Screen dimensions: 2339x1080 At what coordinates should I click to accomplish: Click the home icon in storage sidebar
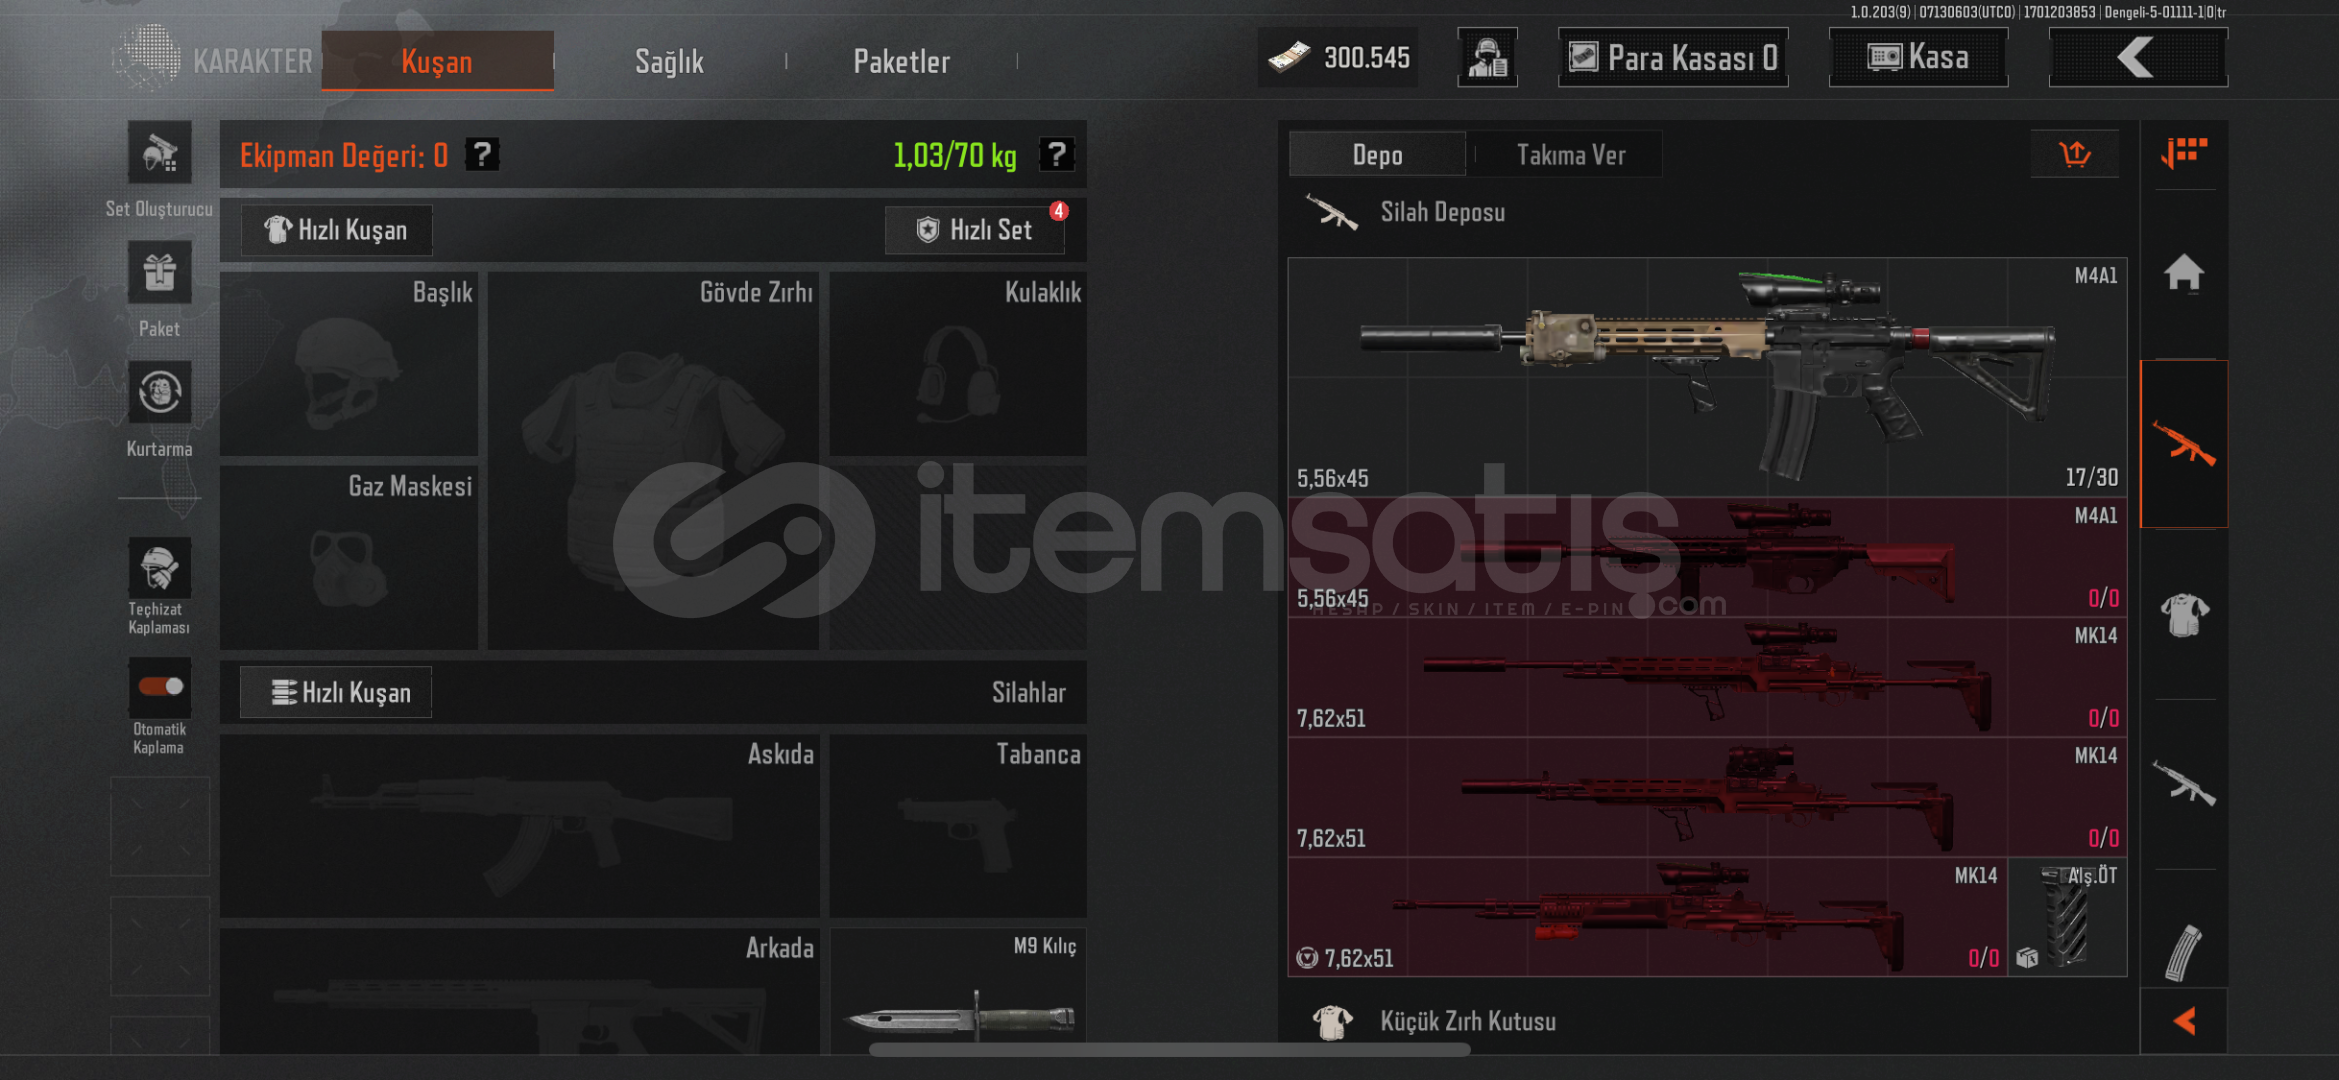tap(2184, 273)
